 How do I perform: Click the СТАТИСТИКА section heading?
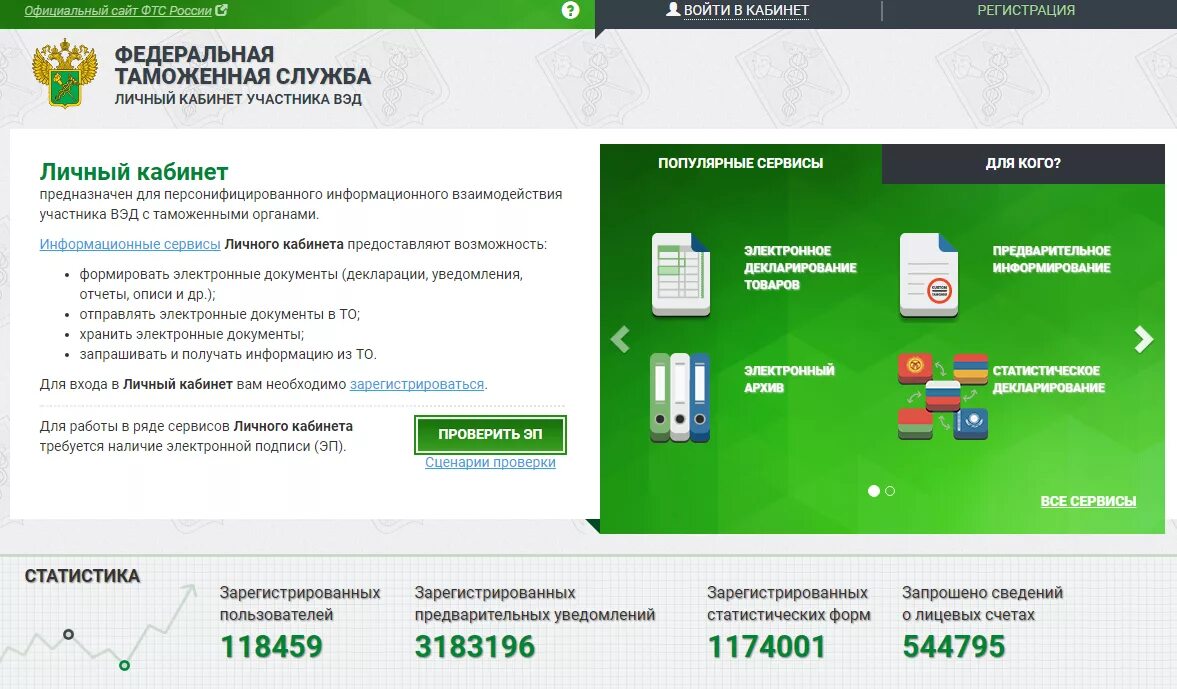click(x=83, y=576)
